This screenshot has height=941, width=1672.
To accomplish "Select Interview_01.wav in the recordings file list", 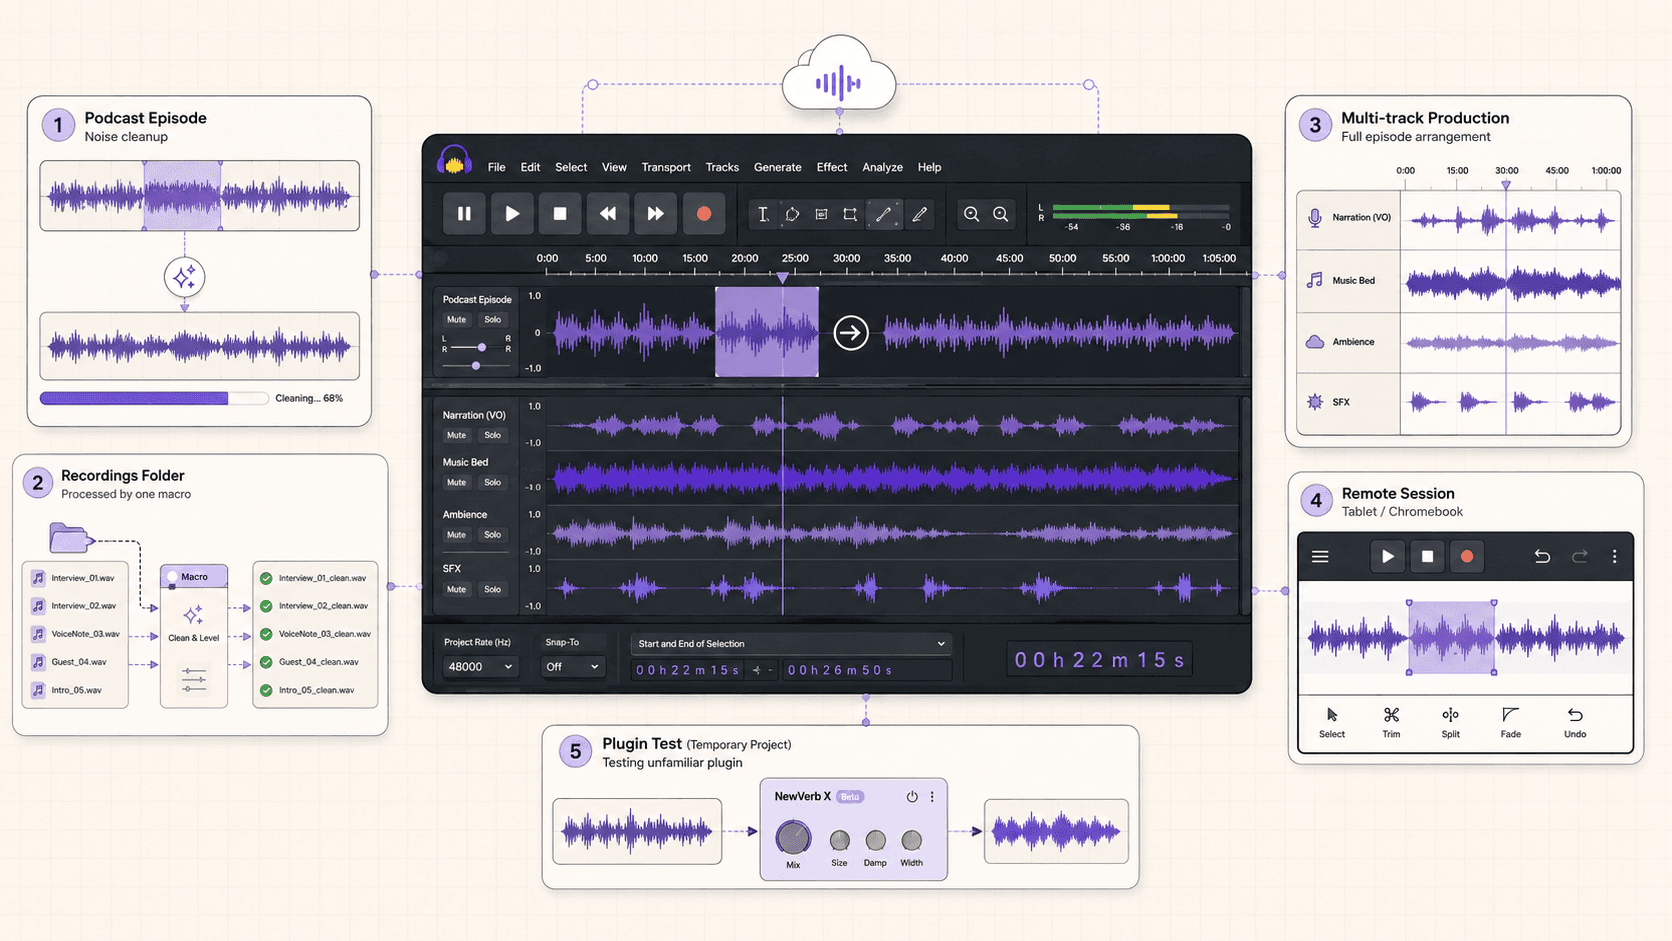I will coord(73,578).
